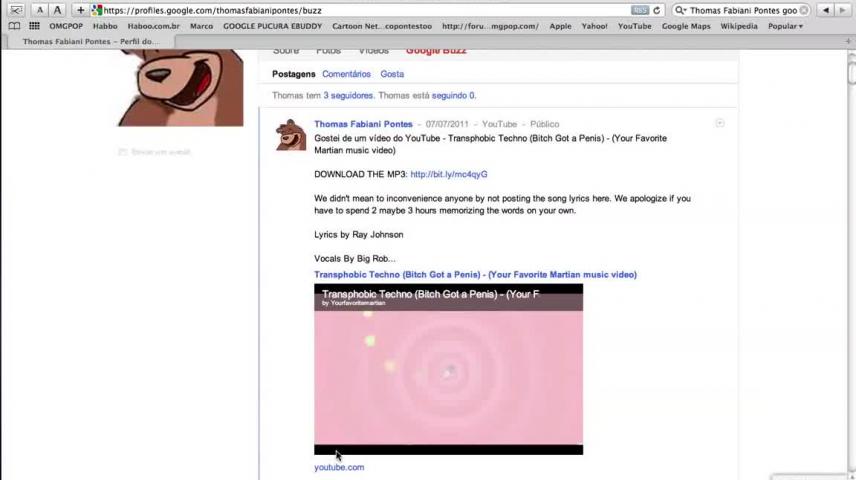Clear the search field with X icon
This screenshot has height=480, width=856.
(804, 10)
